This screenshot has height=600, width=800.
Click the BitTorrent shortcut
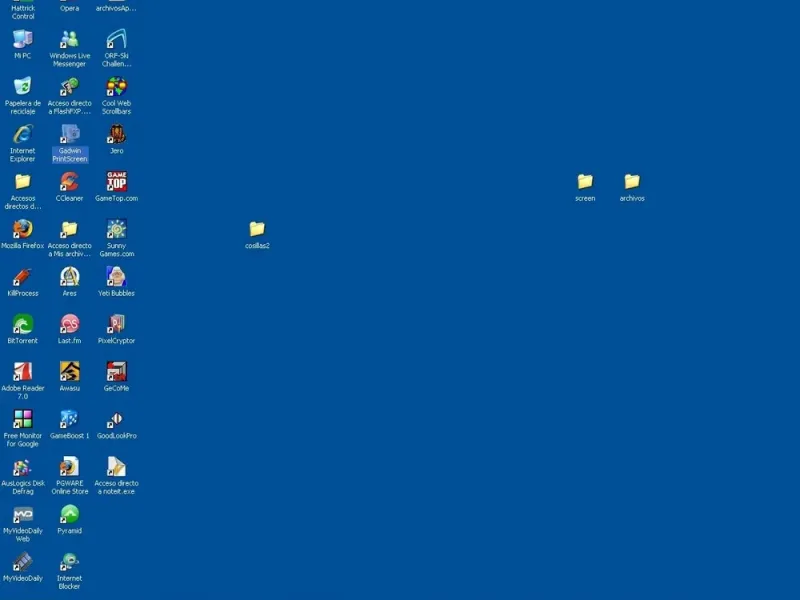pyautogui.click(x=22, y=324)
